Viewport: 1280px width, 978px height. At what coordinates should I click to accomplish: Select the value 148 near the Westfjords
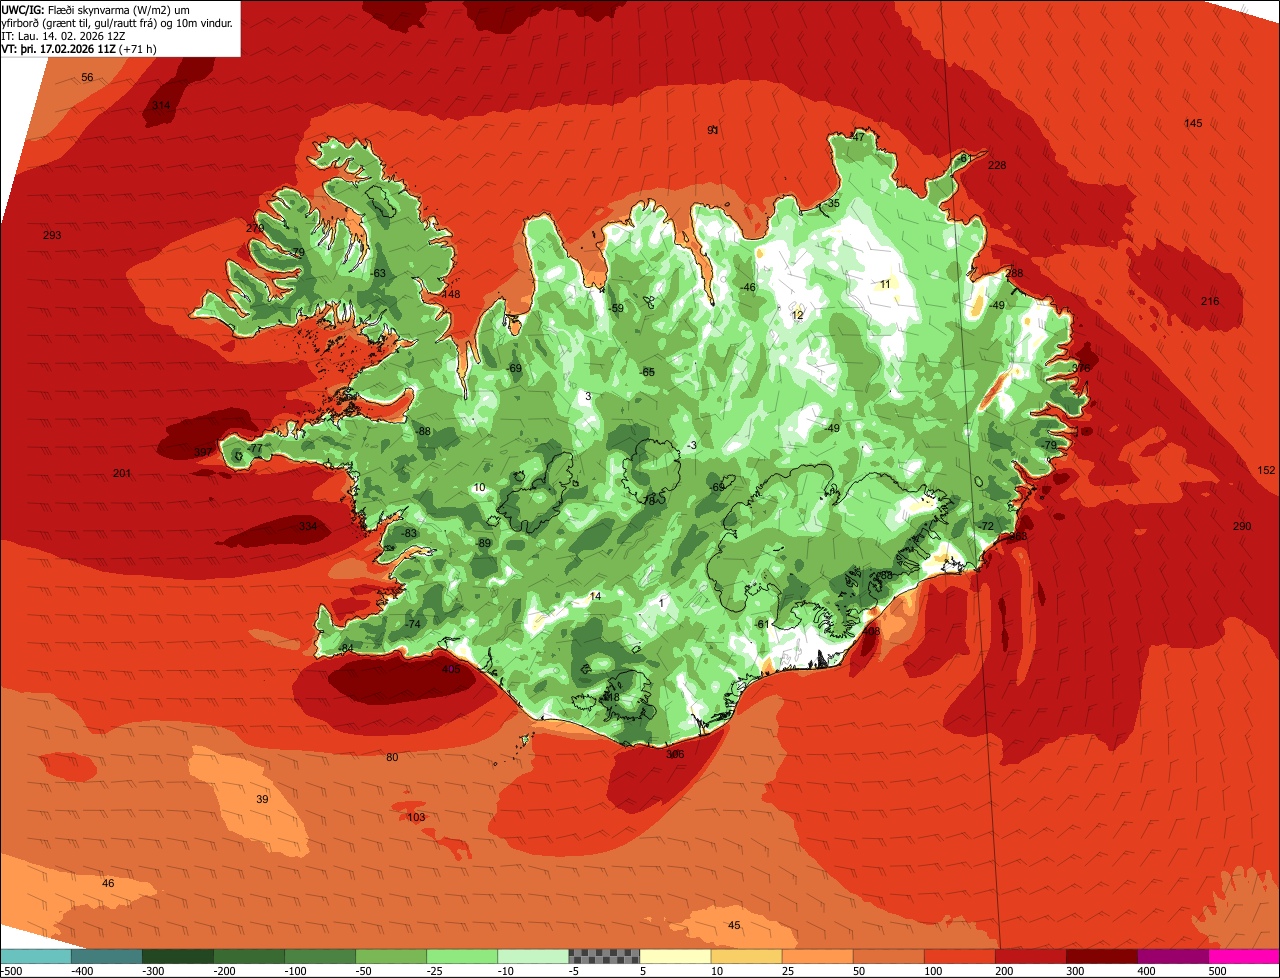tap(451, 294)
